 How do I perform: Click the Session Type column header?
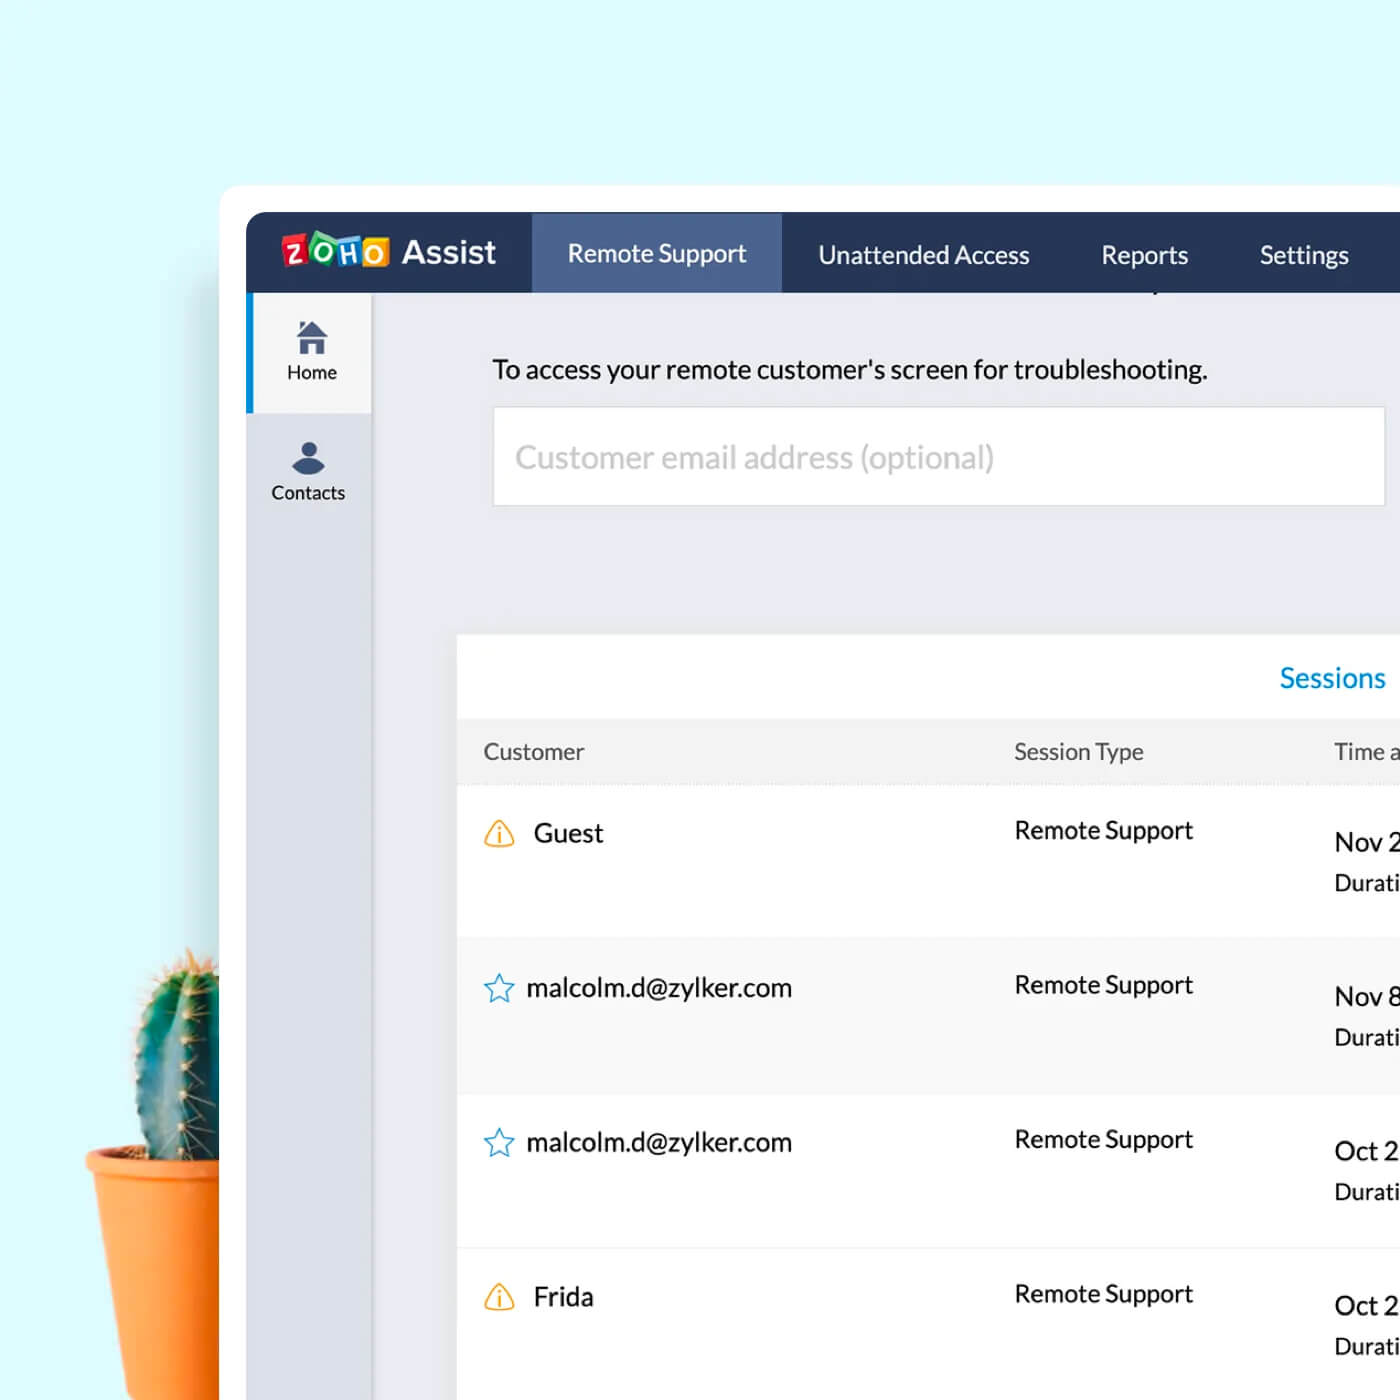1078,751
